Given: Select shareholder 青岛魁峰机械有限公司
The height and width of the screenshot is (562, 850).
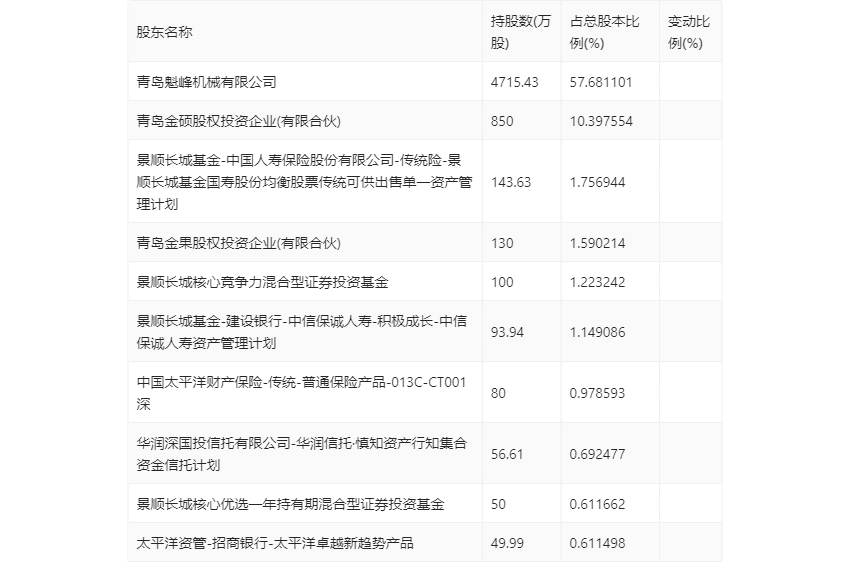Looking at the screenshot, I should click(x=206, y=82).
